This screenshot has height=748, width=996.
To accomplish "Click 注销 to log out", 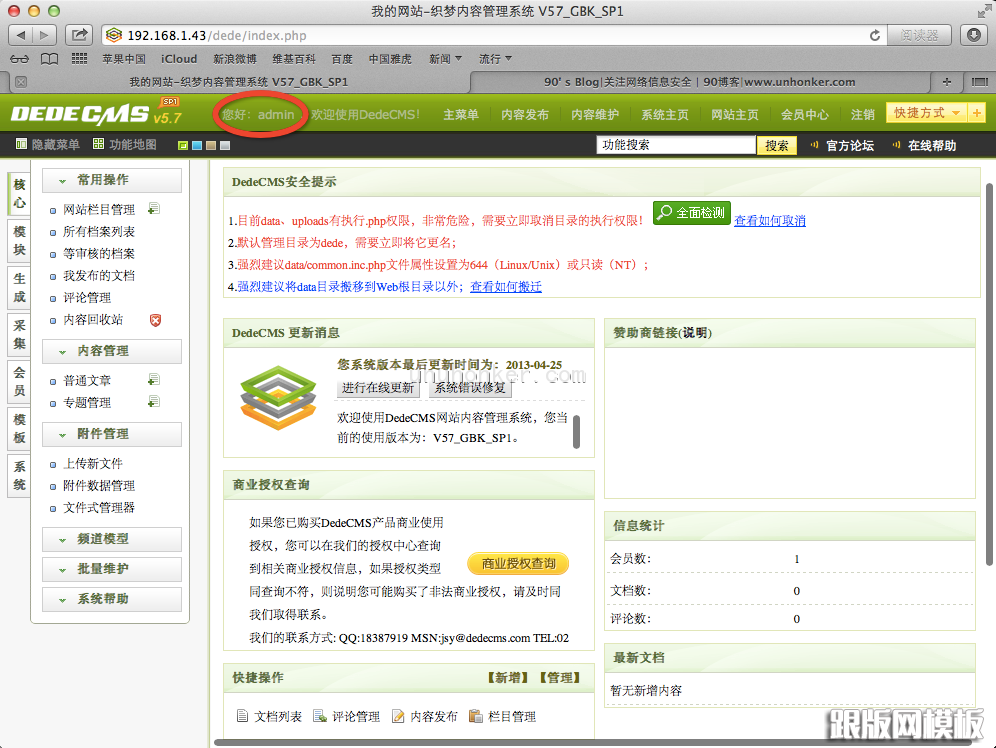I will click(x=863, y=115).
